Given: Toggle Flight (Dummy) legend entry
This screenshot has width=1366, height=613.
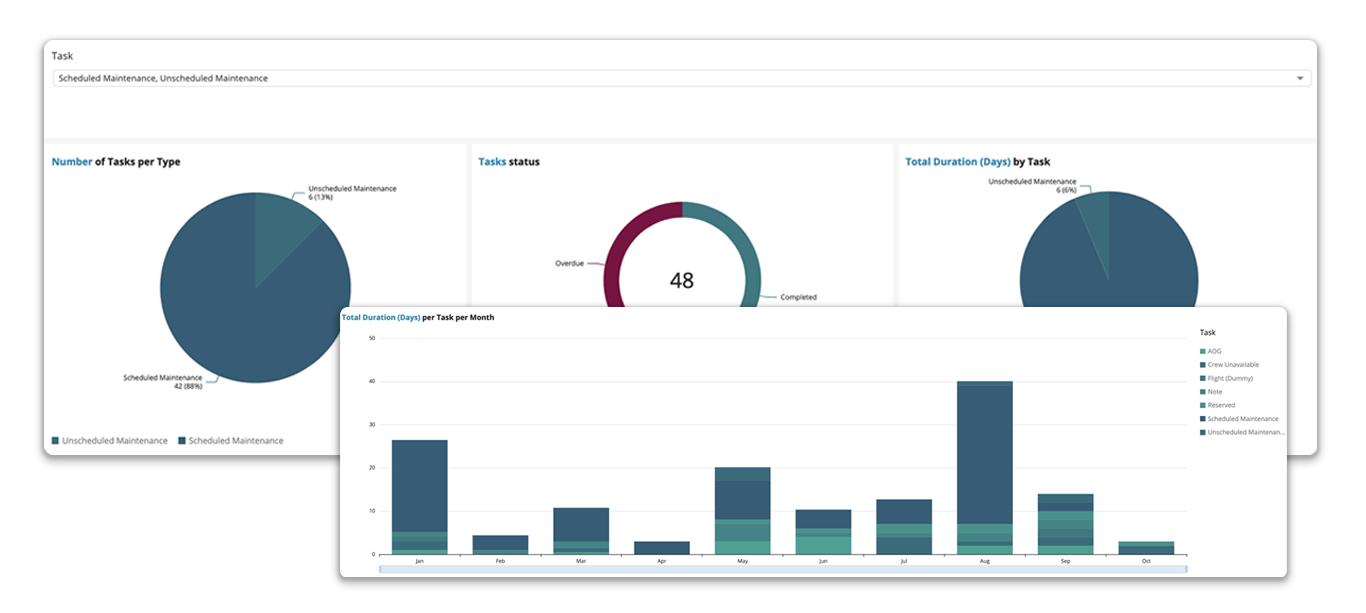Looking at the screenshot, I should (1226, 378).
